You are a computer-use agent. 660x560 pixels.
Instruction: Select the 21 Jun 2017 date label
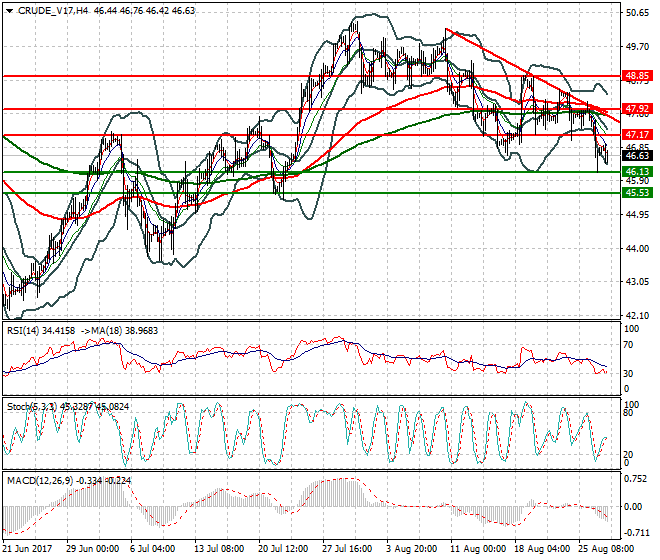coord(27,549)
